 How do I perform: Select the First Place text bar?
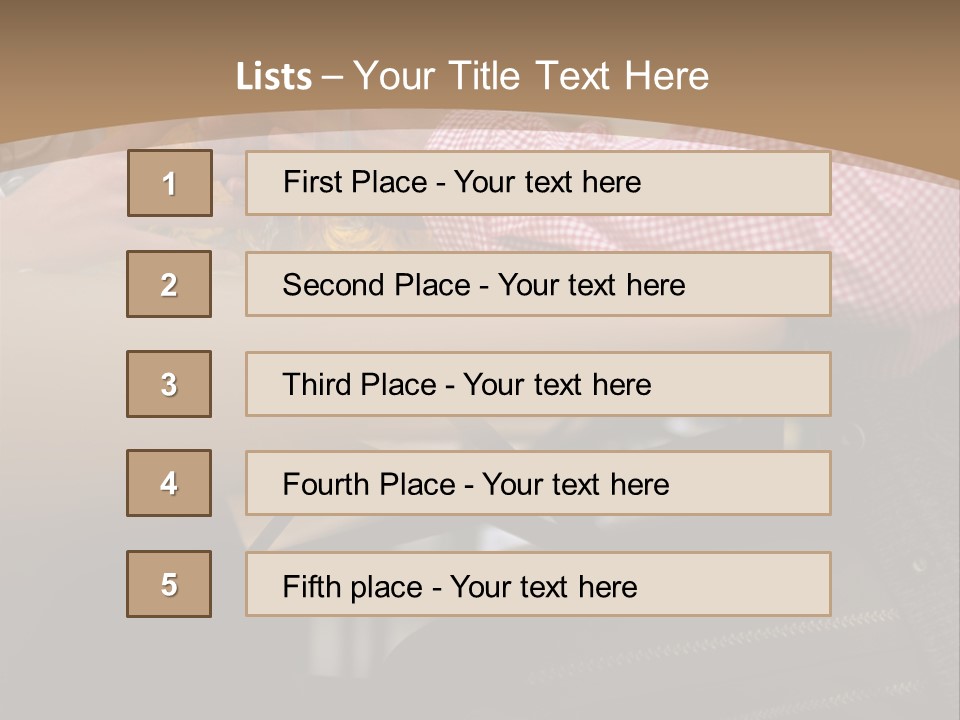(538, 183)
